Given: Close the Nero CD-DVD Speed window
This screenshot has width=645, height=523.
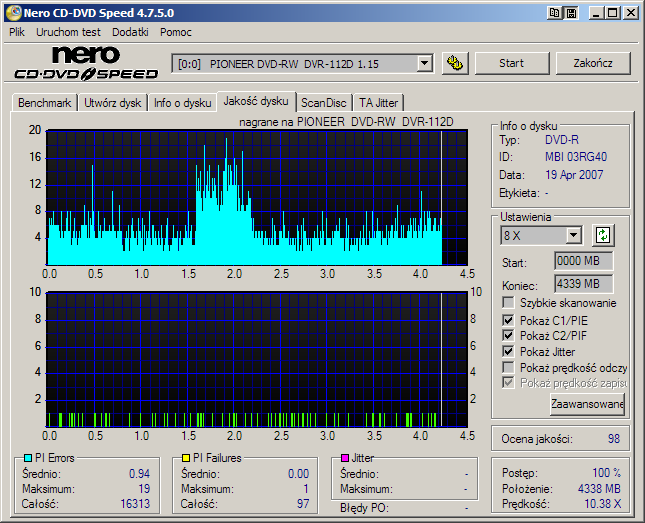Looking at the screenshot, I should [x=630, y=13].
